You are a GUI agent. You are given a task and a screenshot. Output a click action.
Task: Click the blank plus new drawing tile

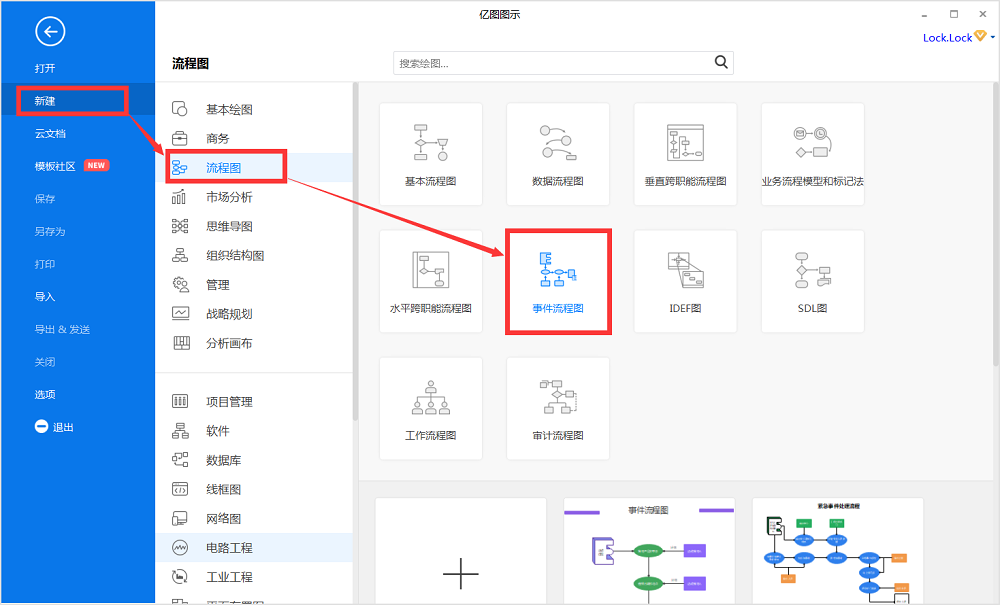460,551
